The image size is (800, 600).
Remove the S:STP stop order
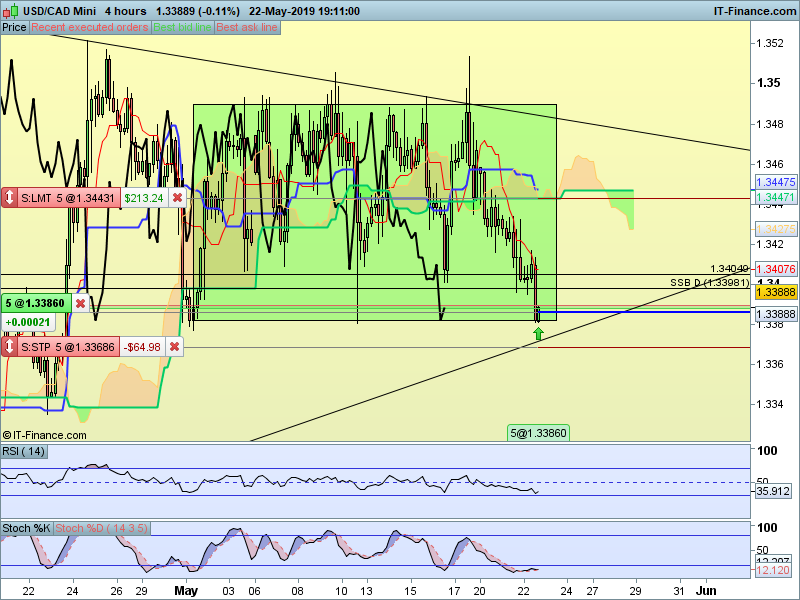[174, 347]
